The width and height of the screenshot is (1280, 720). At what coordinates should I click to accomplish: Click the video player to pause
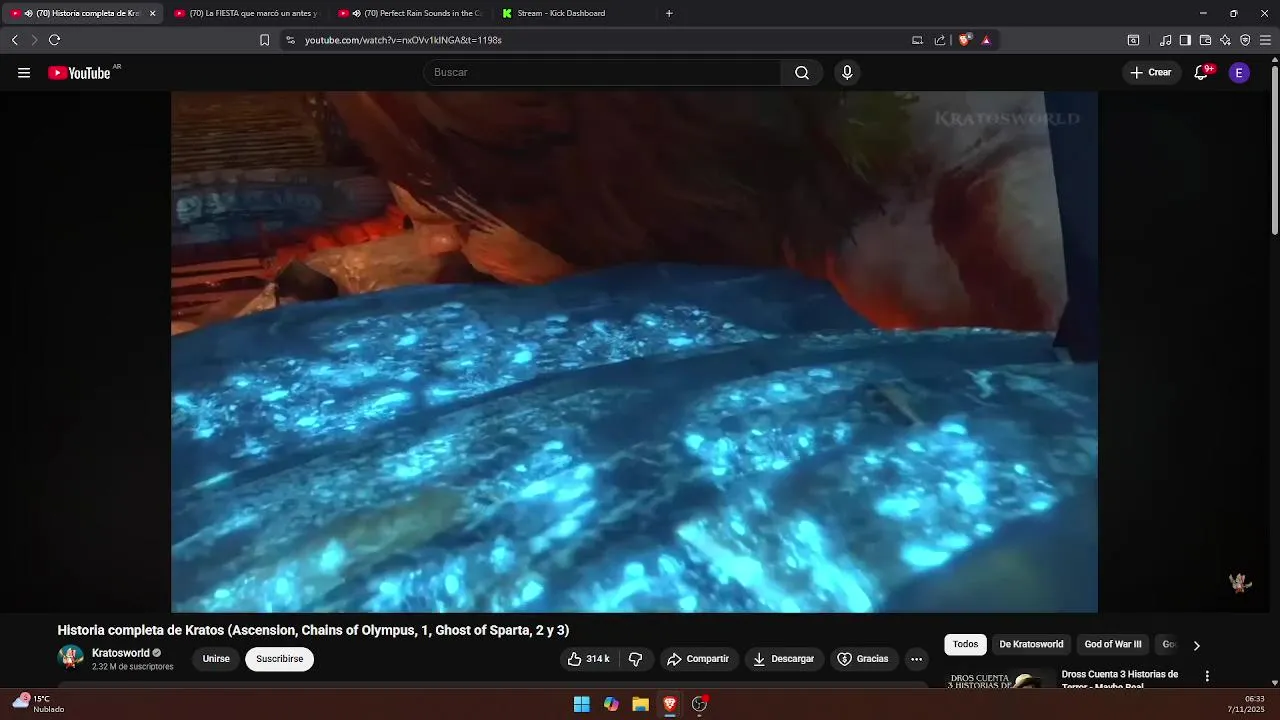click(x=634, y=352)
